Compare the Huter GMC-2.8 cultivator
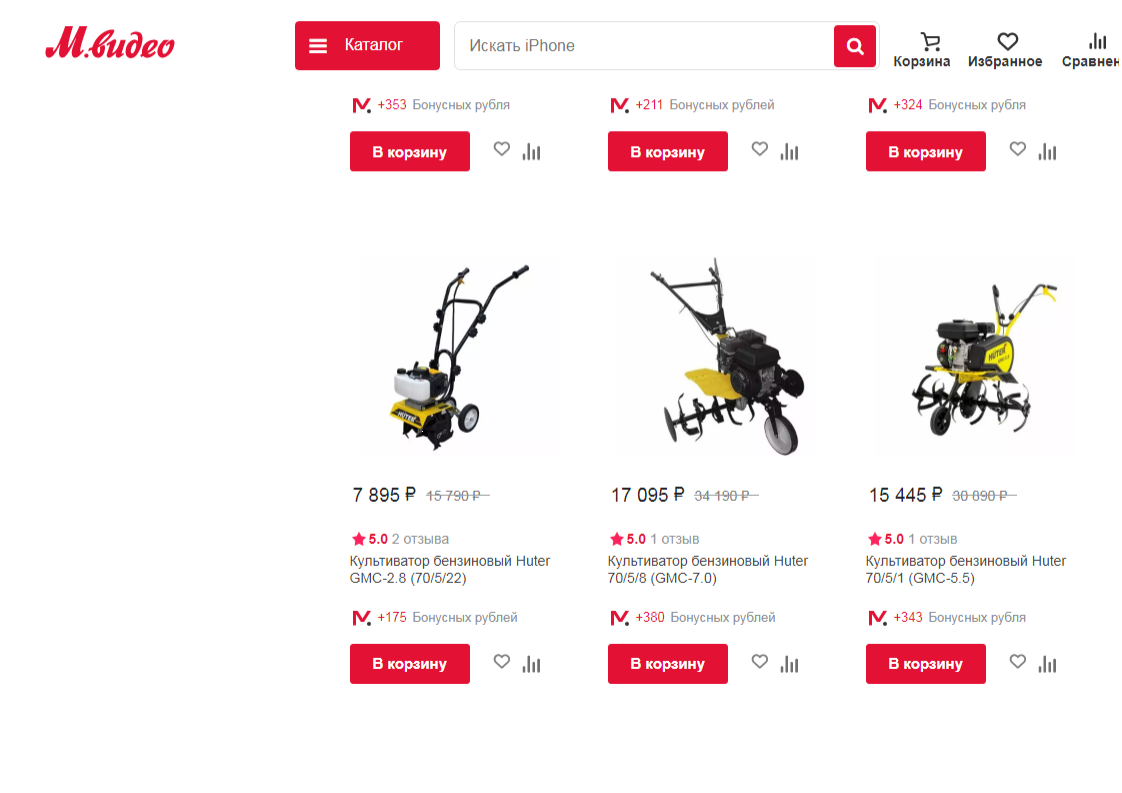This screenshot has height=793, width=1122. tap(532, 664)
